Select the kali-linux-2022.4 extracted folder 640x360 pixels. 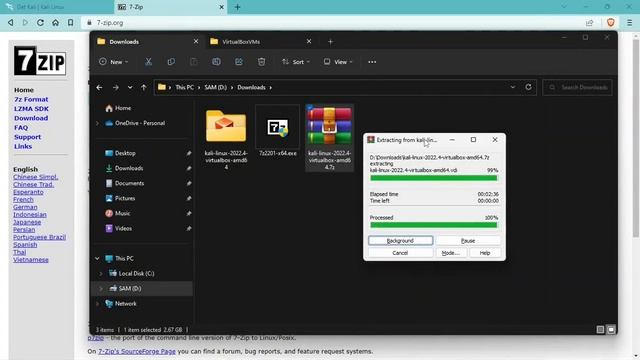(226, 139)
